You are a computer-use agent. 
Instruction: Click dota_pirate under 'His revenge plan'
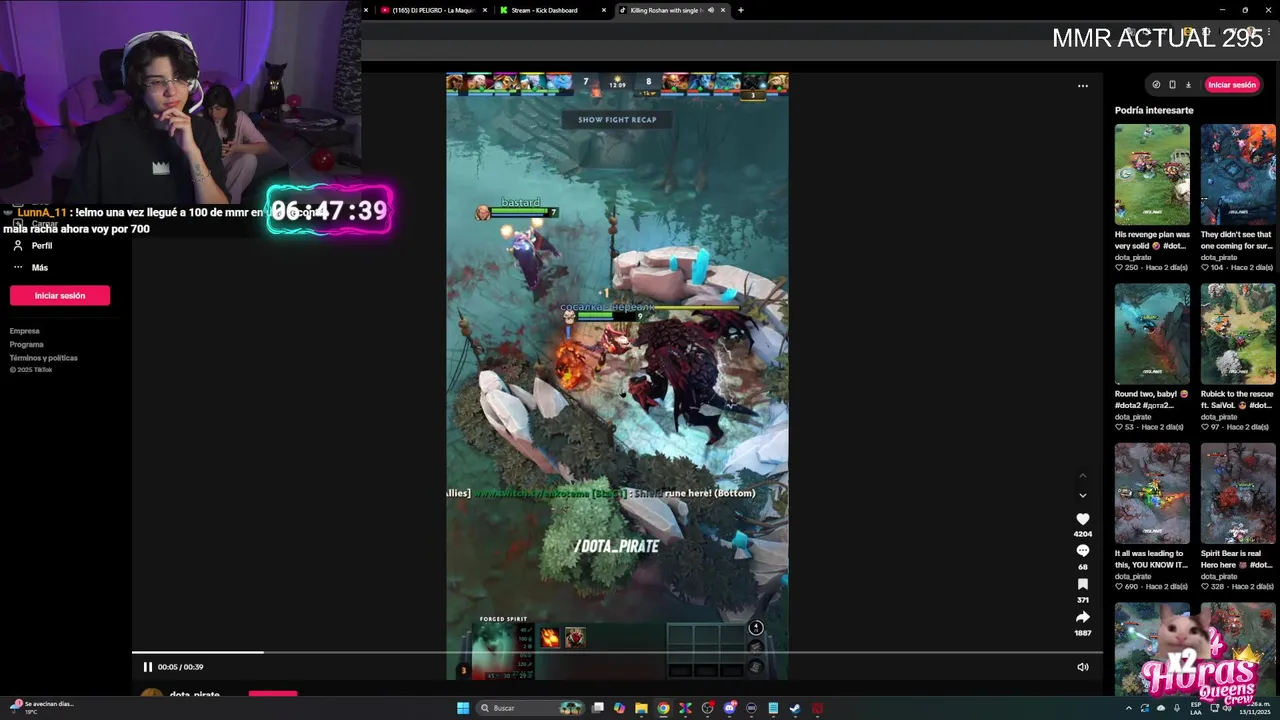[x=1133, y=257]
